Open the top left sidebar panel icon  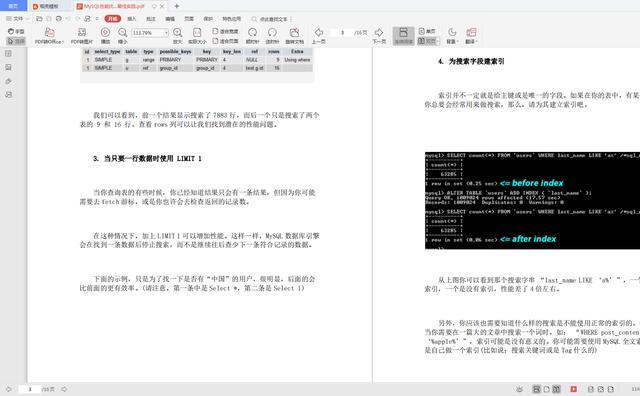tap(8, 53)
